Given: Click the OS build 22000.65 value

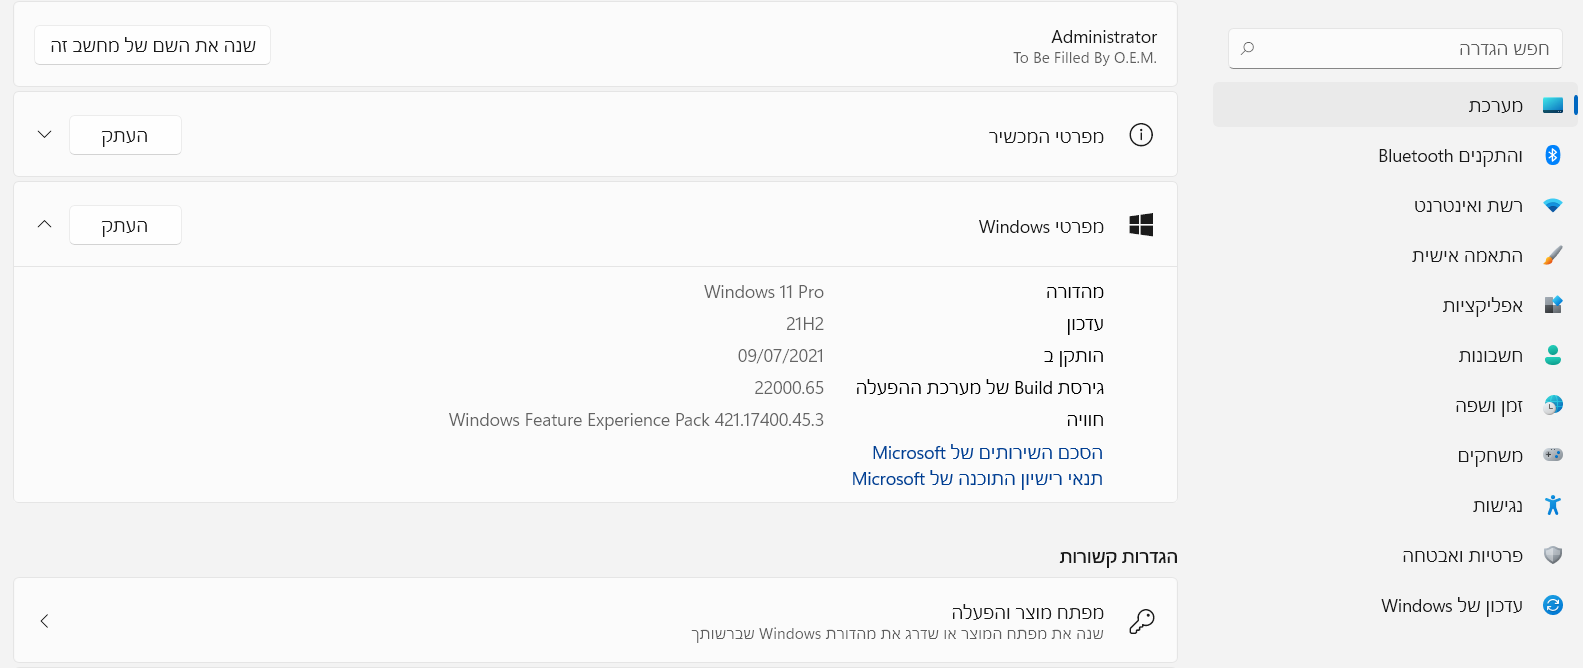Looking at the screenshot, I should pos(789,388).
